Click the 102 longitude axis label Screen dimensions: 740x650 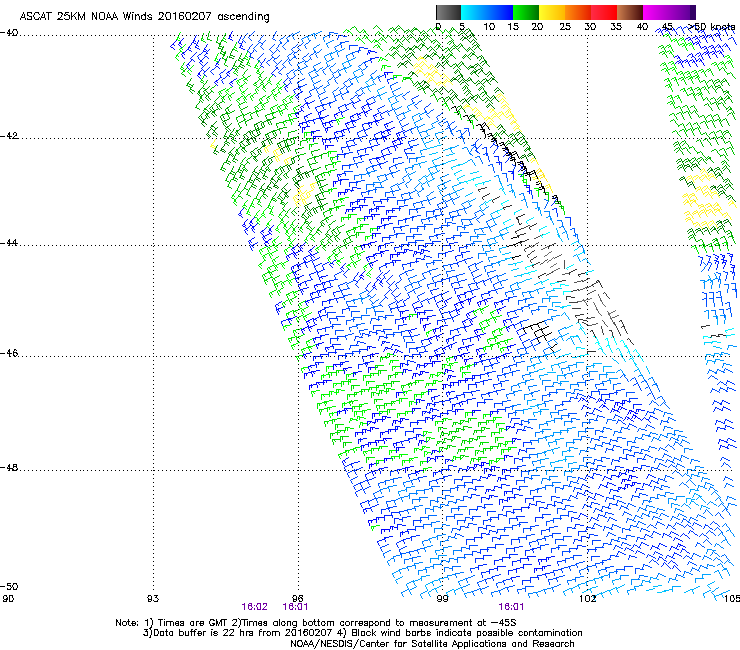click(x=587, y=599)
